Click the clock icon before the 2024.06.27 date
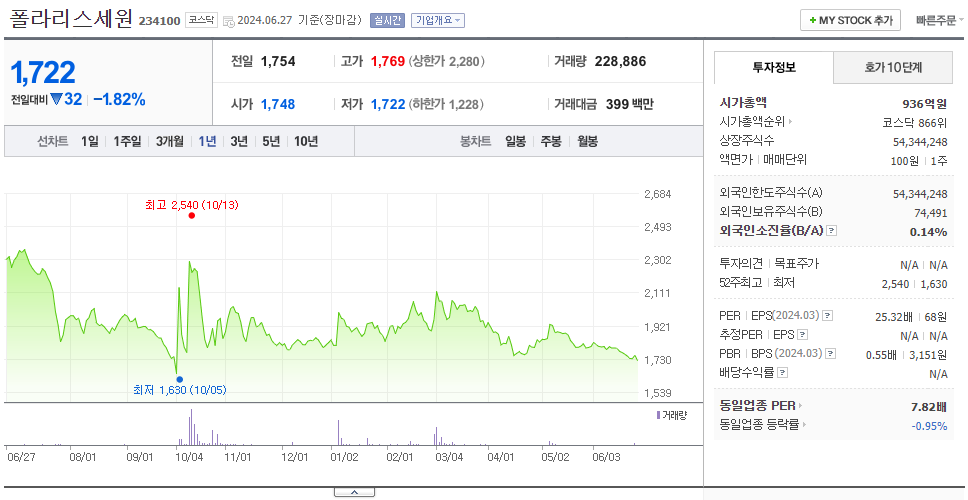The image size is (968, 500). pyautogui.click(x=228, y=21)
